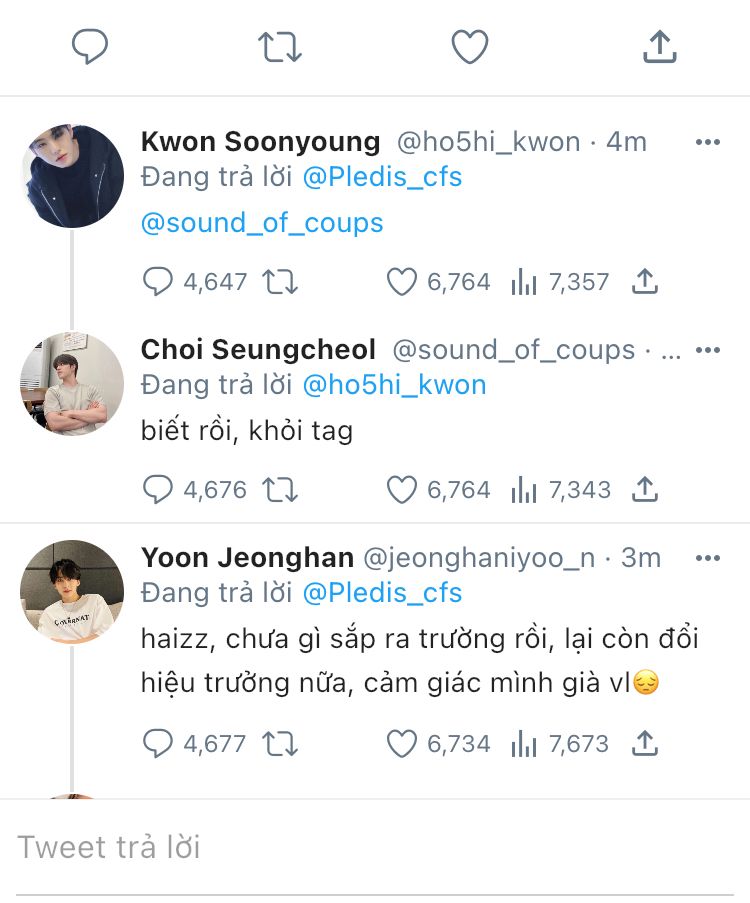Image resolution: width=750 pixels, height=903 pixels.
Task: Open the @sound_of_coups mention link
Action: pyautogui.click(x=262, y=222)
